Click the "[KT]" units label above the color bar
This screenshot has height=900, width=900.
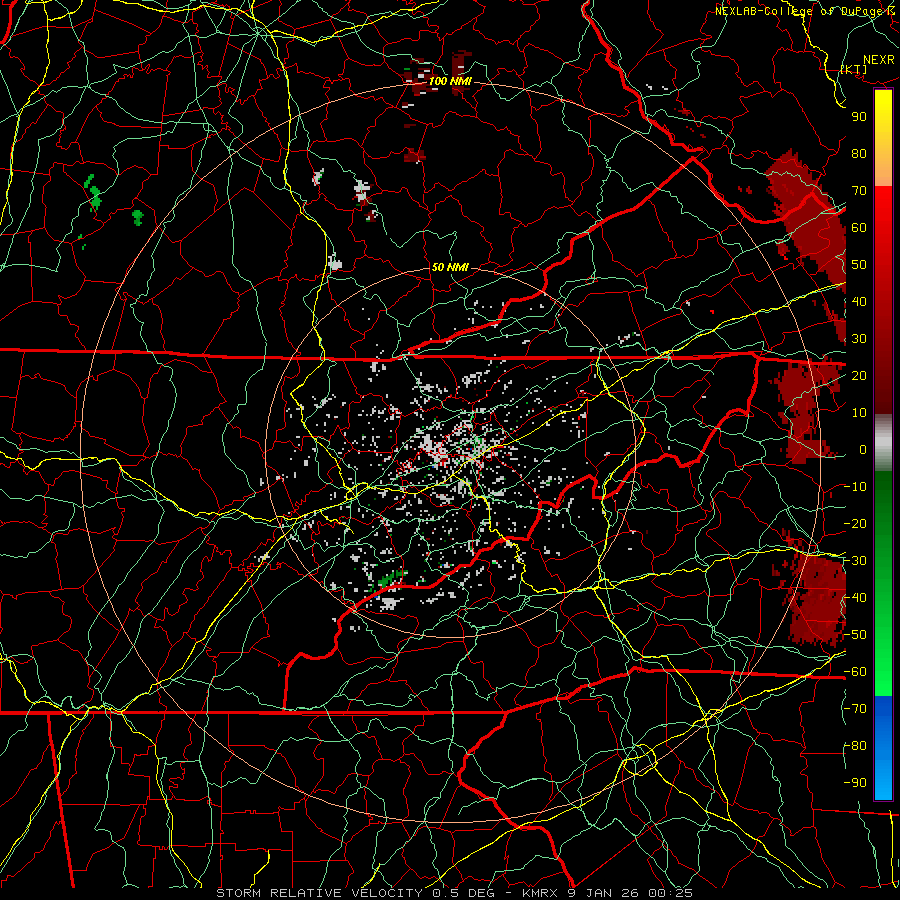click(x=854, y=69)
